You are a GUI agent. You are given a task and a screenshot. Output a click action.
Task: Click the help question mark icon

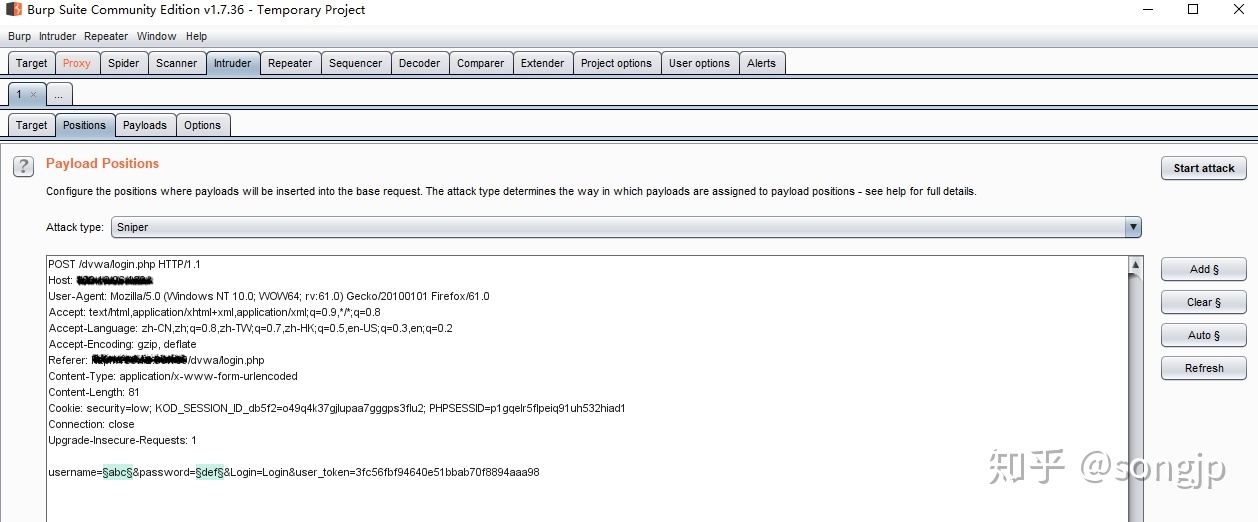pos(23,167)
